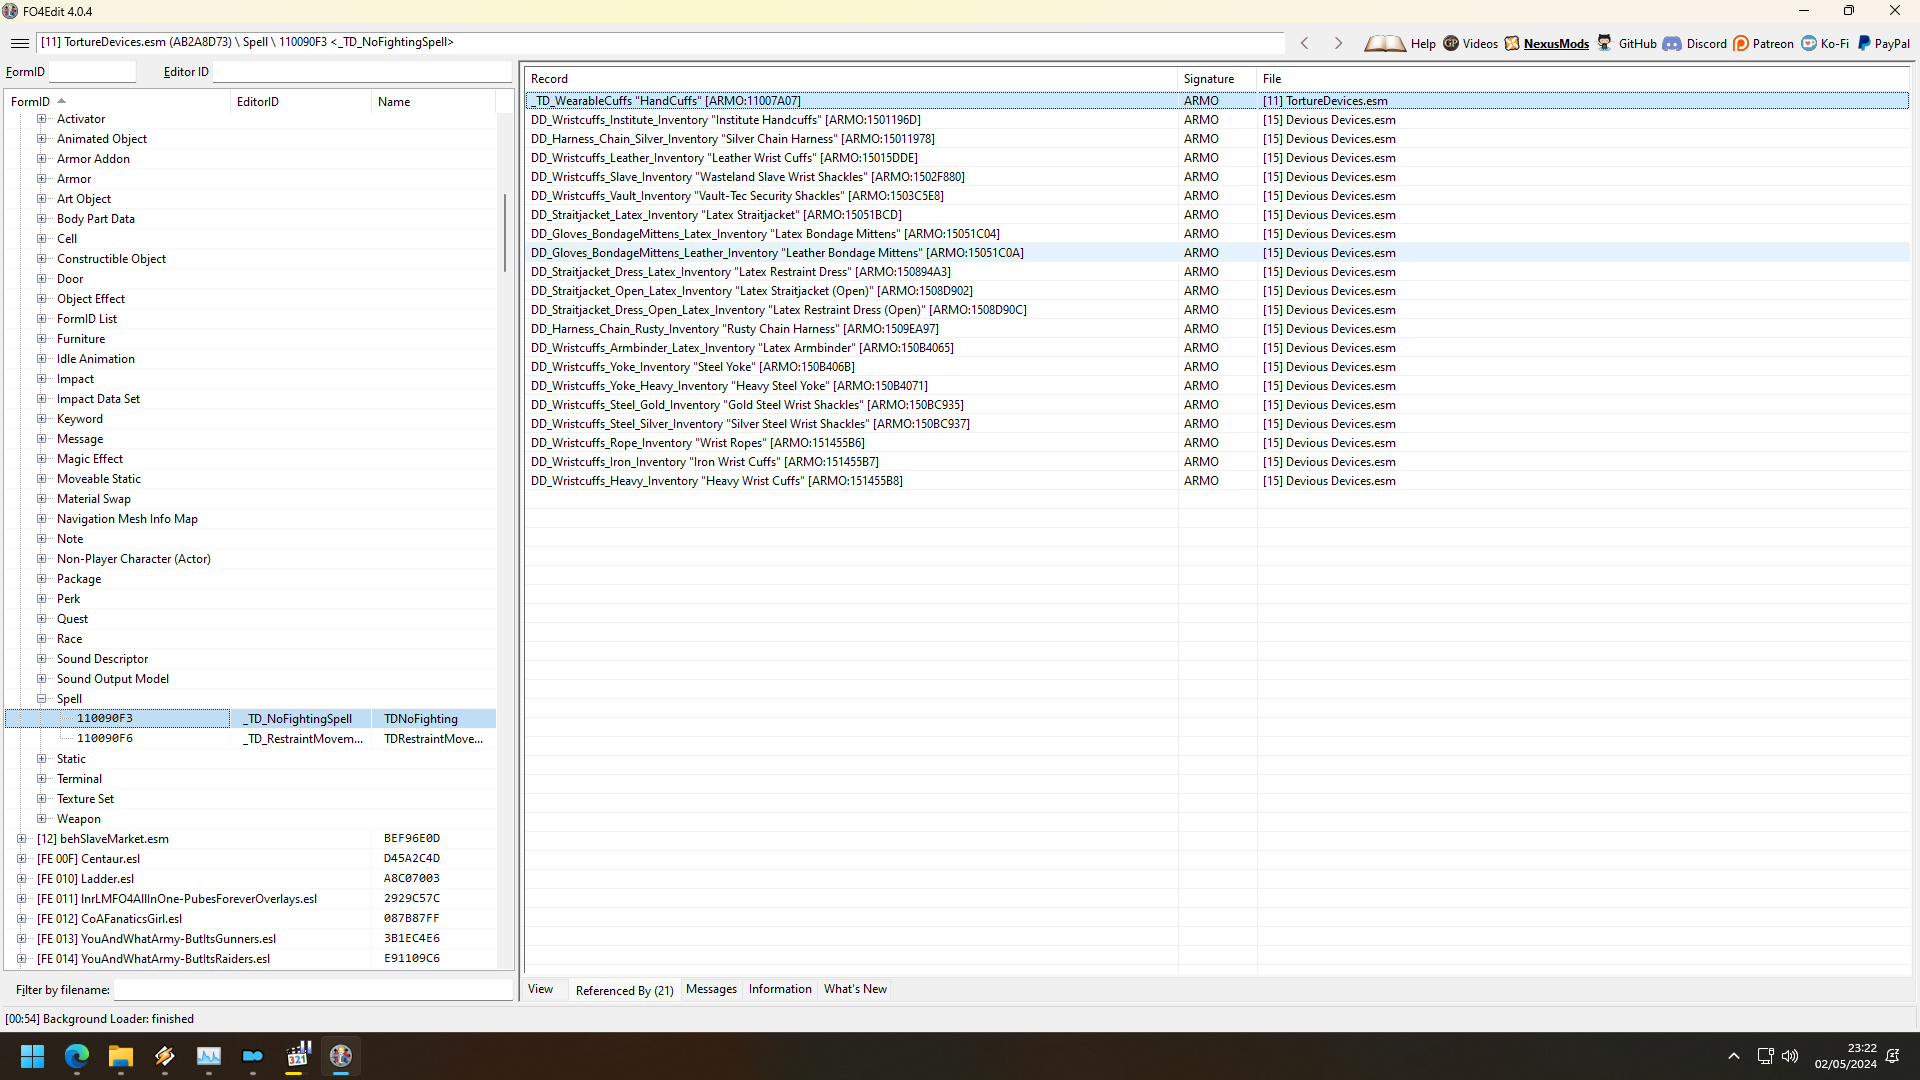Switch to the View tab

[540, 989]
